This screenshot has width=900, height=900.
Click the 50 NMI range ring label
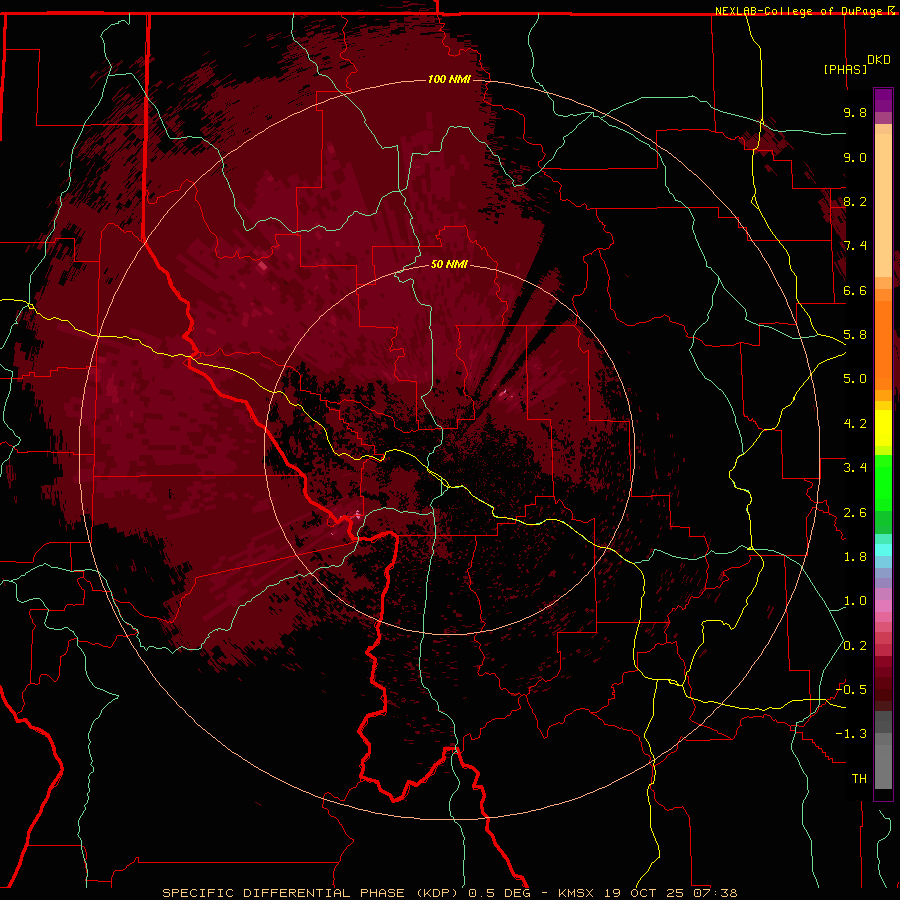point(449,264)
